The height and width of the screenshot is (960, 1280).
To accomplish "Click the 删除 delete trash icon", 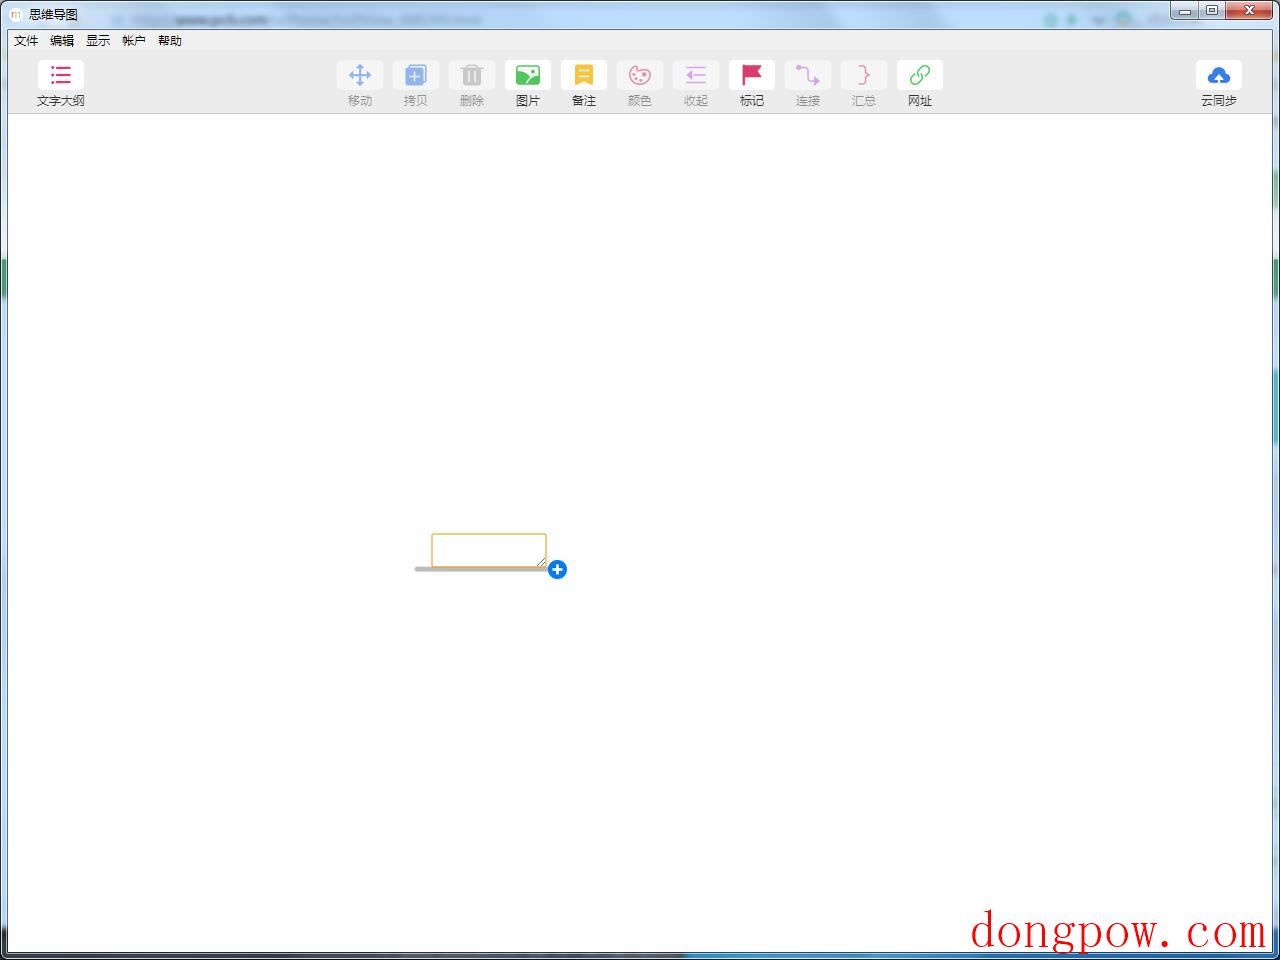I will coord(472,75).
